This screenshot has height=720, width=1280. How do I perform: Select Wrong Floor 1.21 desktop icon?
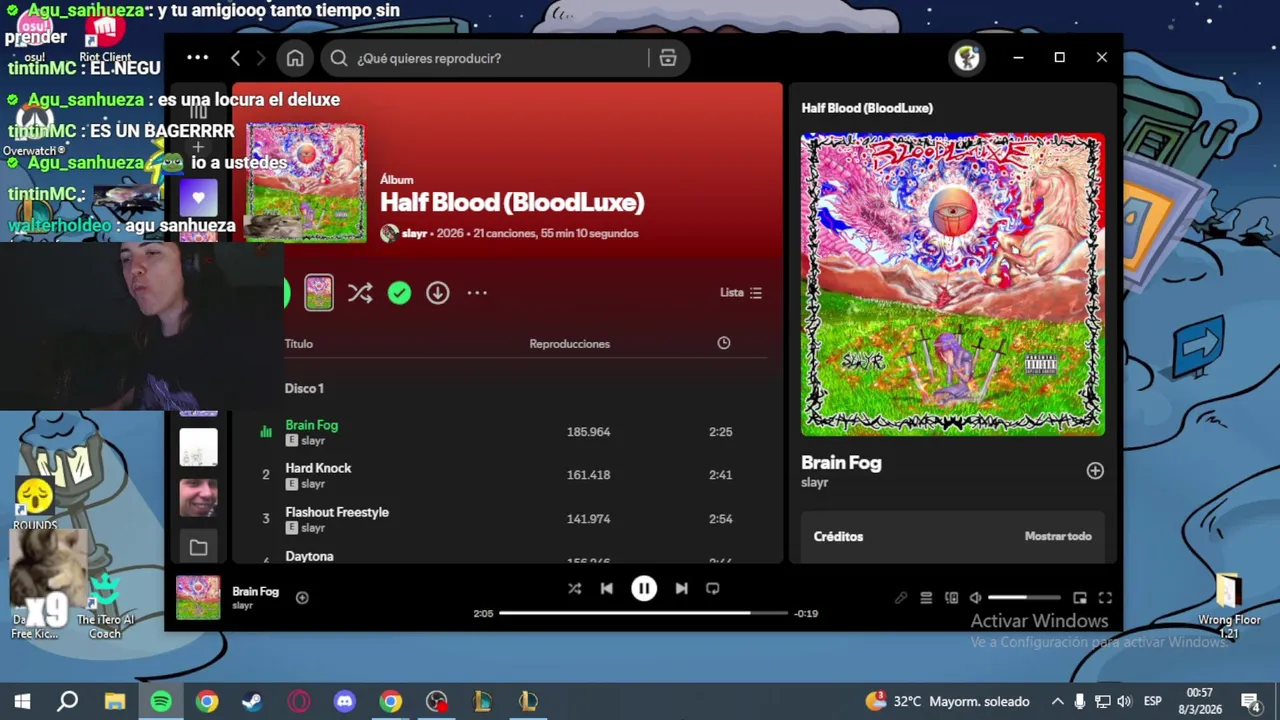click(x=1229, y=606)
